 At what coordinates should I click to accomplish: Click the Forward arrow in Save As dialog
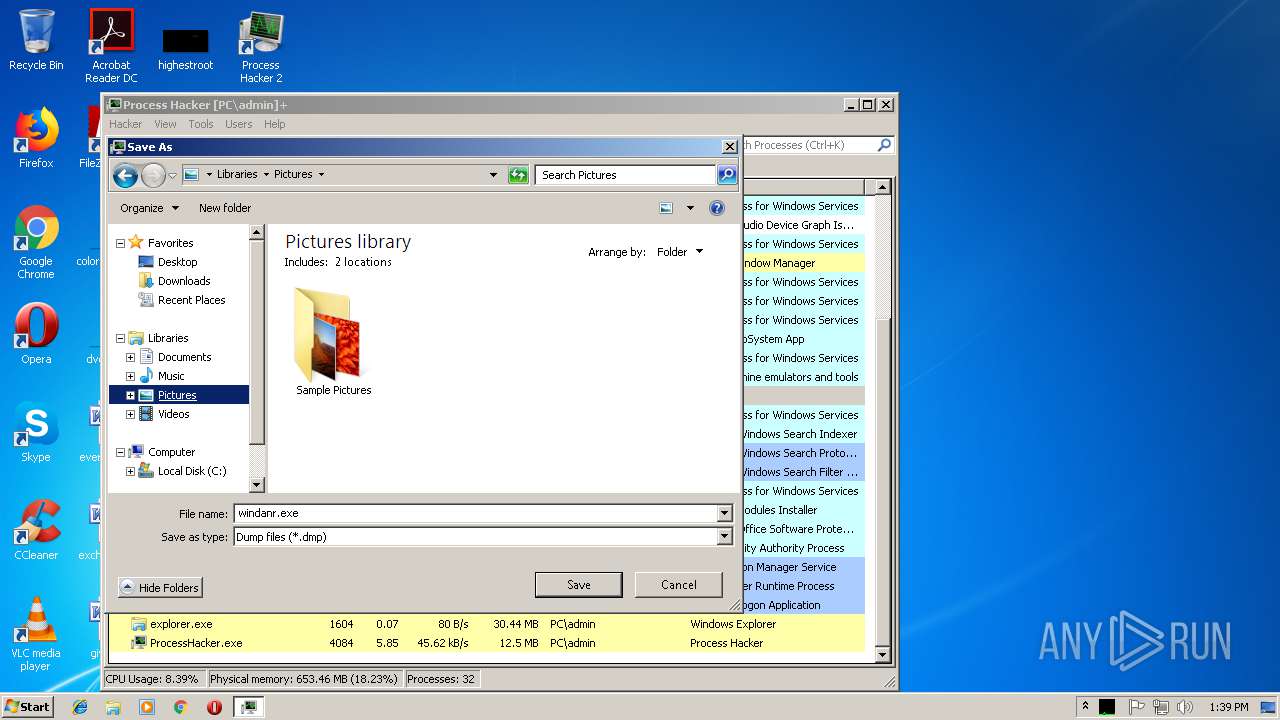[153, 176]
